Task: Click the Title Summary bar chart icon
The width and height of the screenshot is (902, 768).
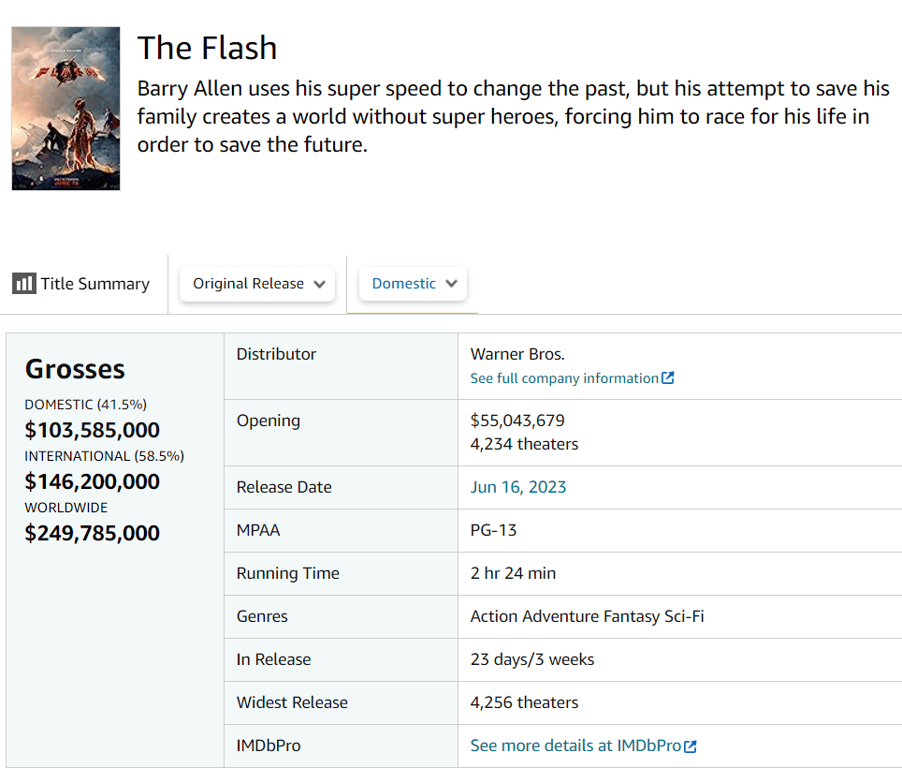Action: point(24,284)
